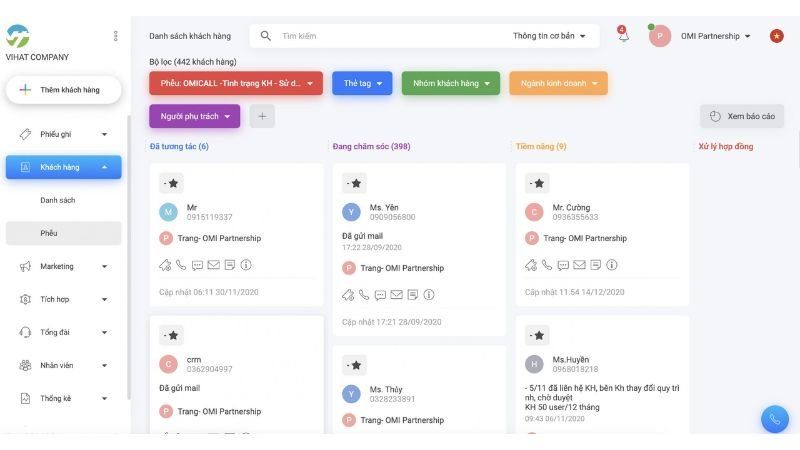Click the three-dot menu beside the VIHAT logo
This screenshot has width=800, height=450.
click(115, 36)
